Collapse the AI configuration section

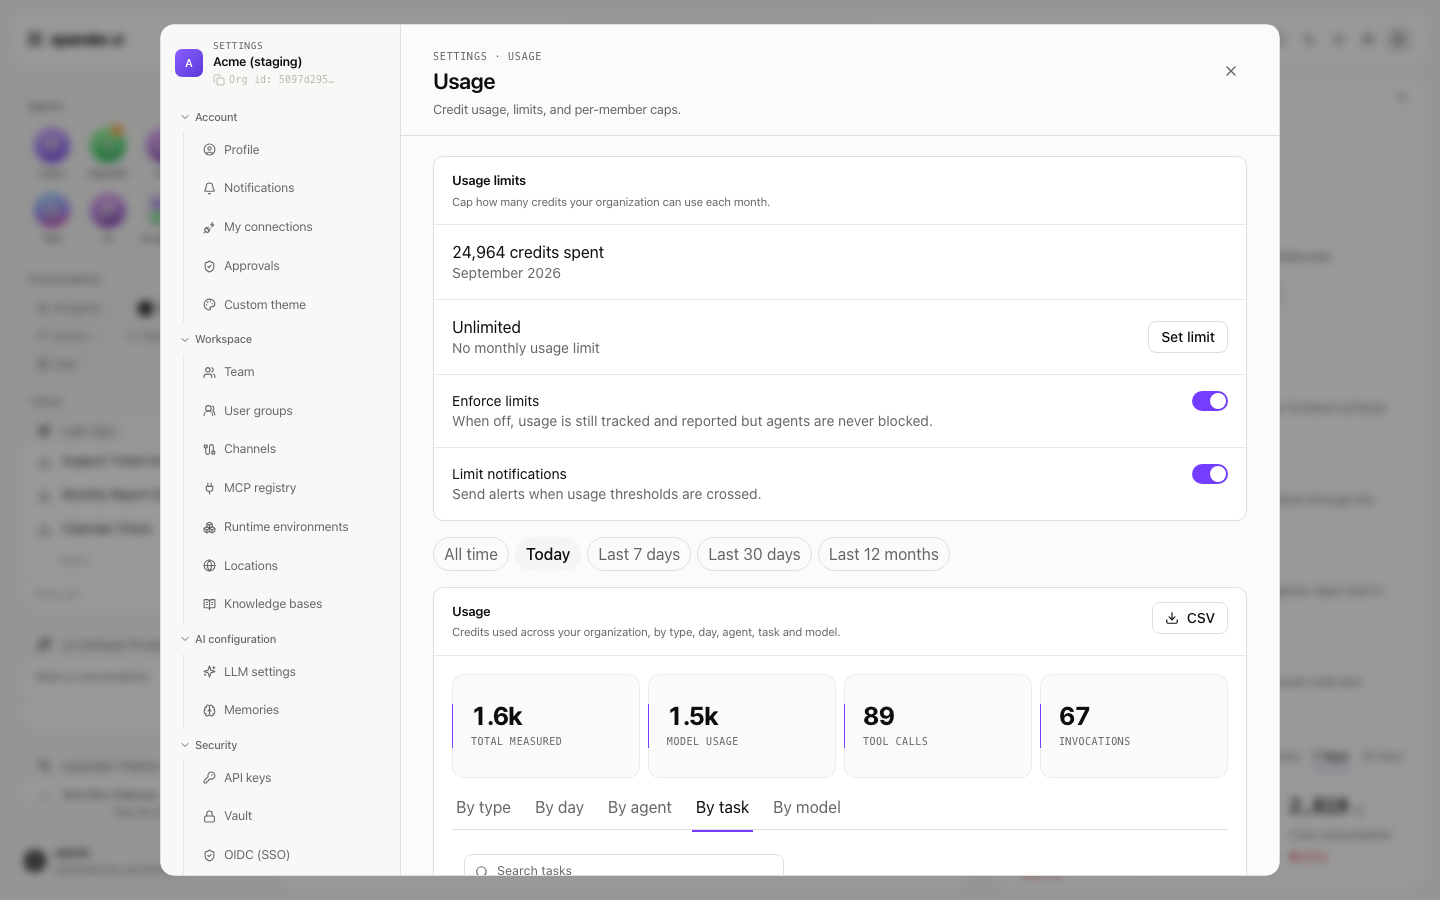pos(227,639)
